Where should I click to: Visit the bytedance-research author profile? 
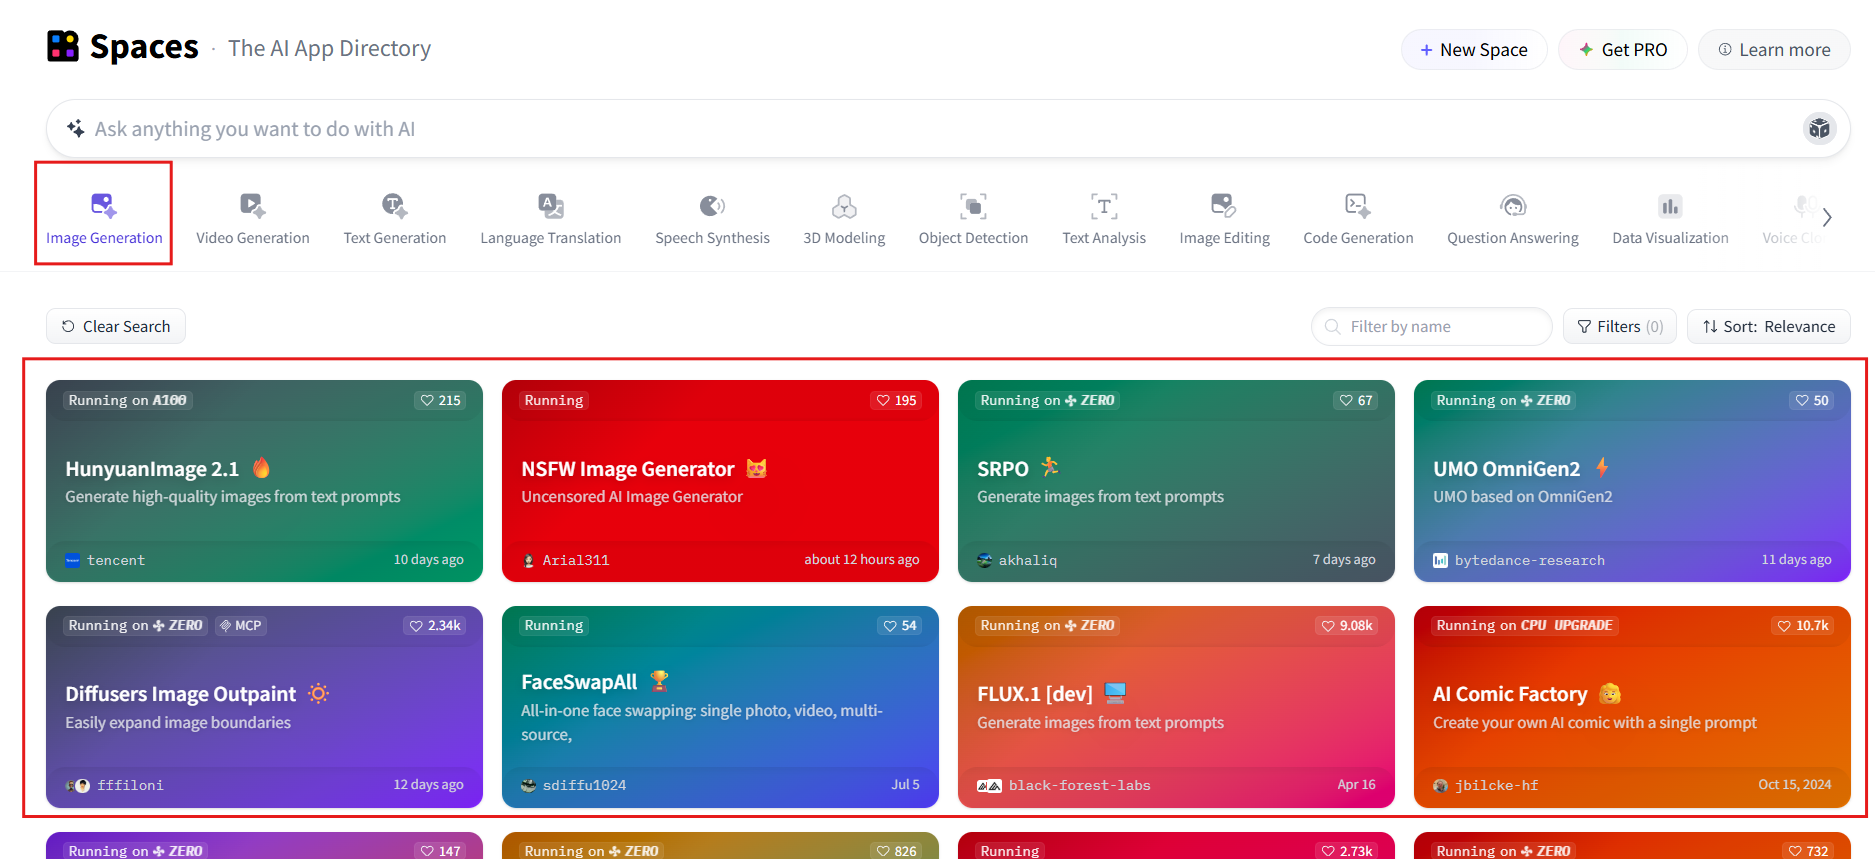click(x=1519, y=560)
